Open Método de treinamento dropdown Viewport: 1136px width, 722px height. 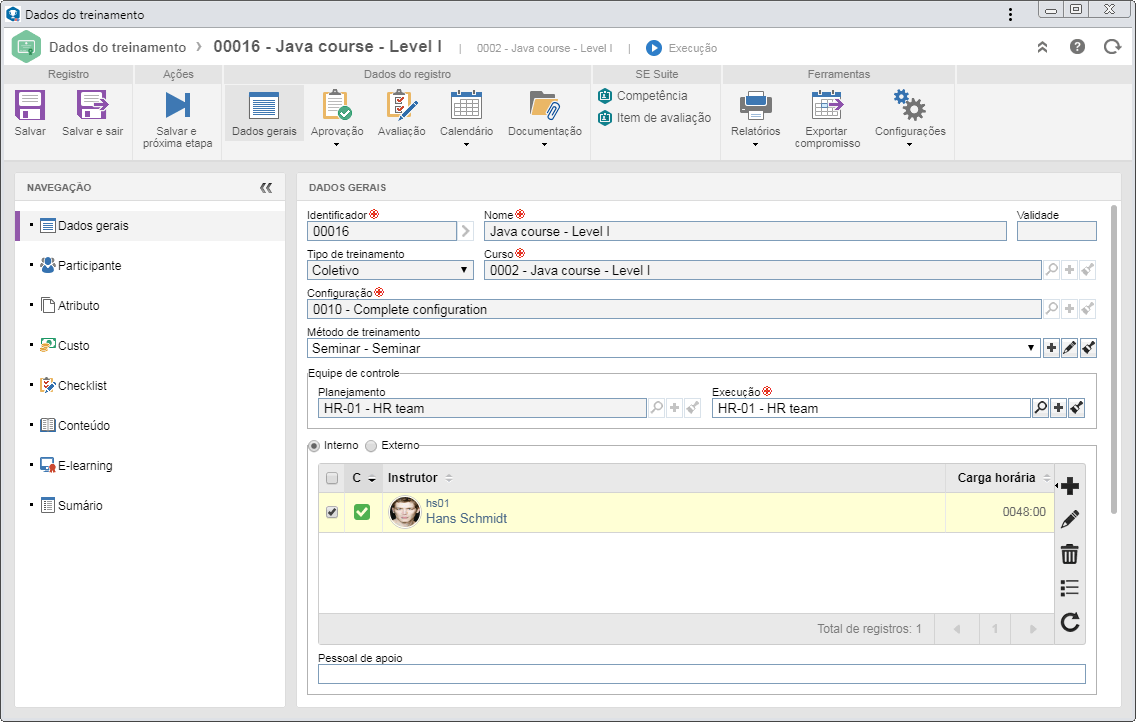[x=673, y=348]
